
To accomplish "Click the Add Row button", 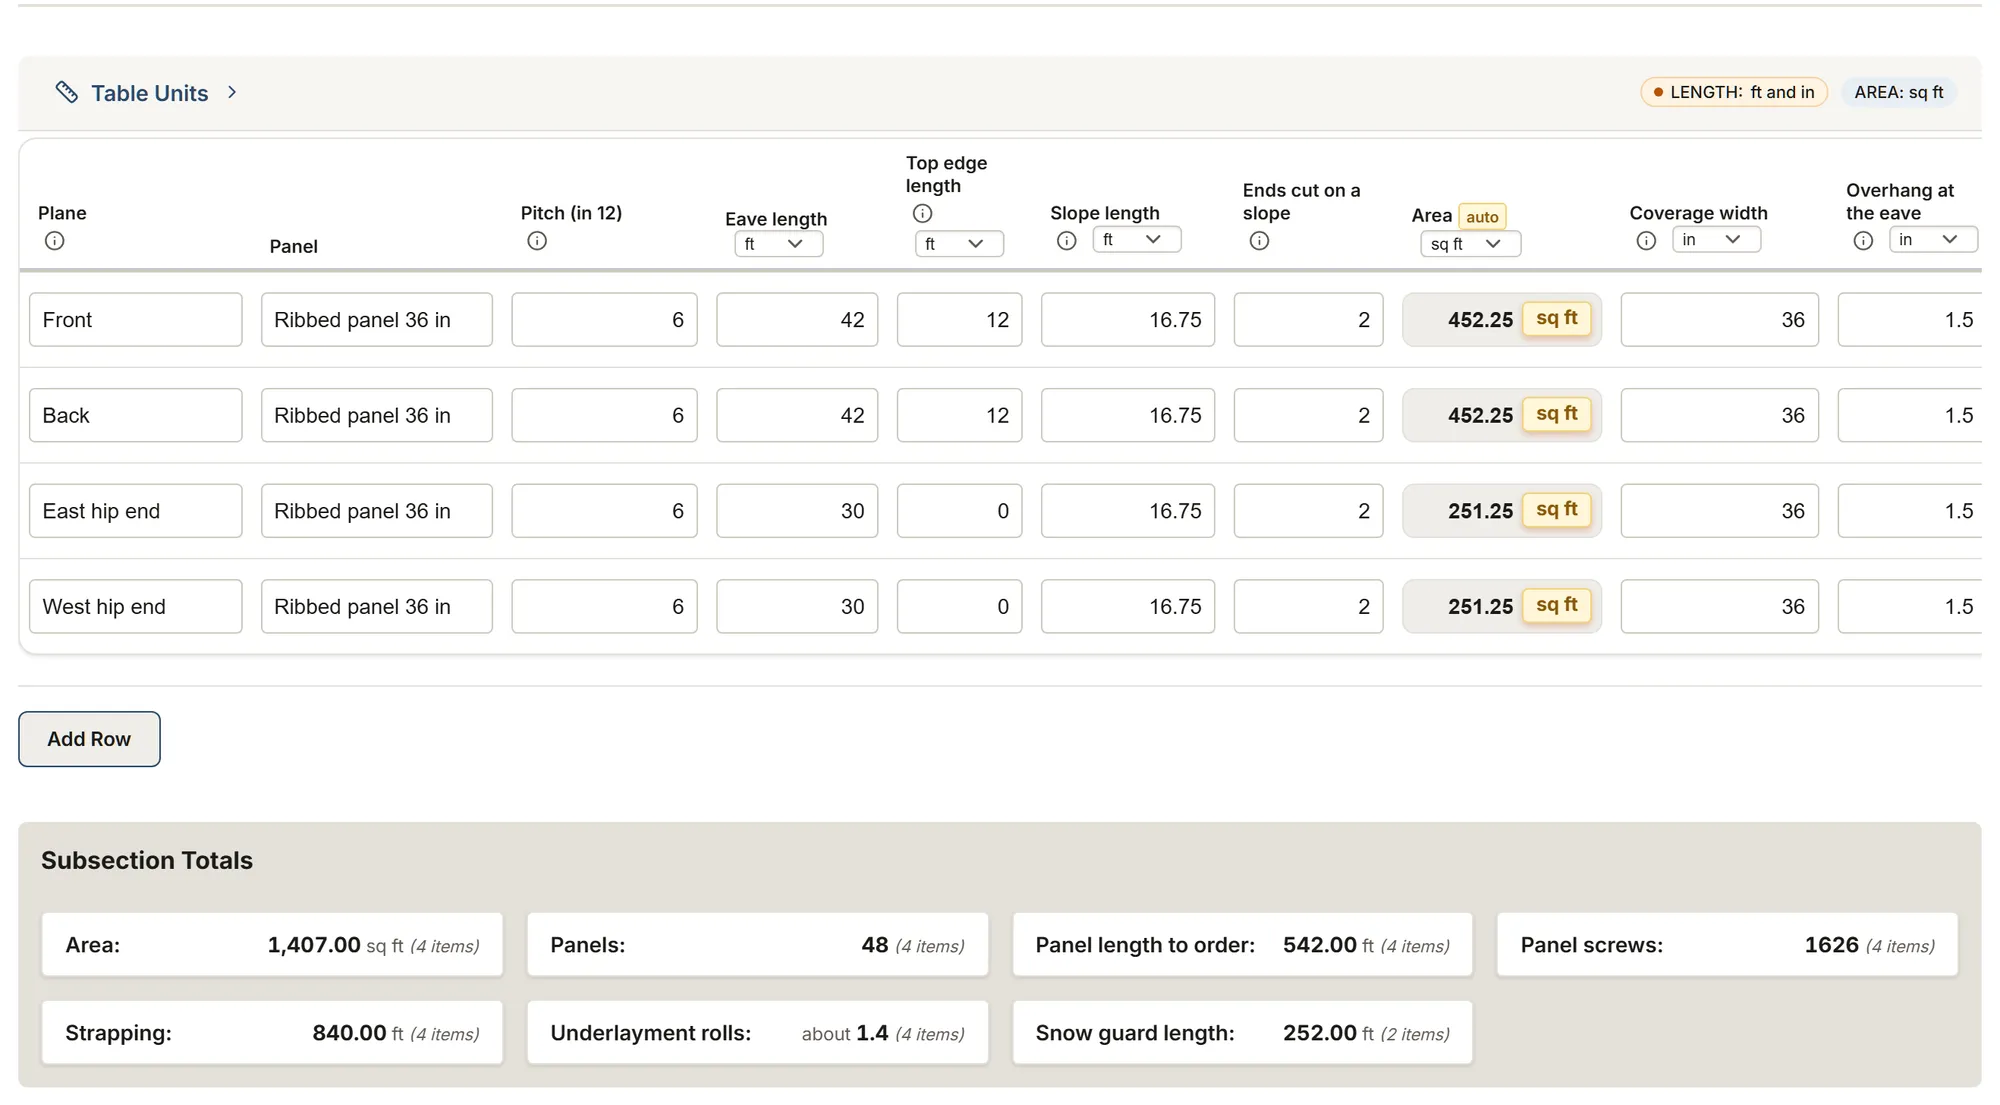I will pos(89,739).
